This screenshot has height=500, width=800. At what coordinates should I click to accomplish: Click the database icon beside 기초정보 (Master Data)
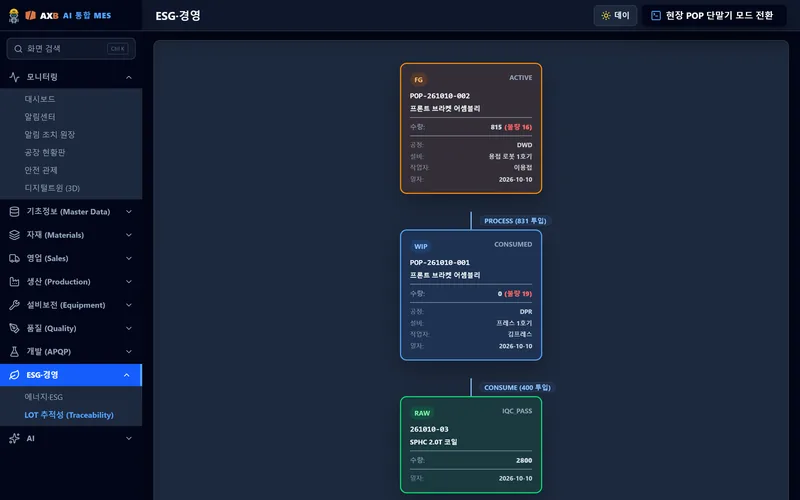point(14,212)
